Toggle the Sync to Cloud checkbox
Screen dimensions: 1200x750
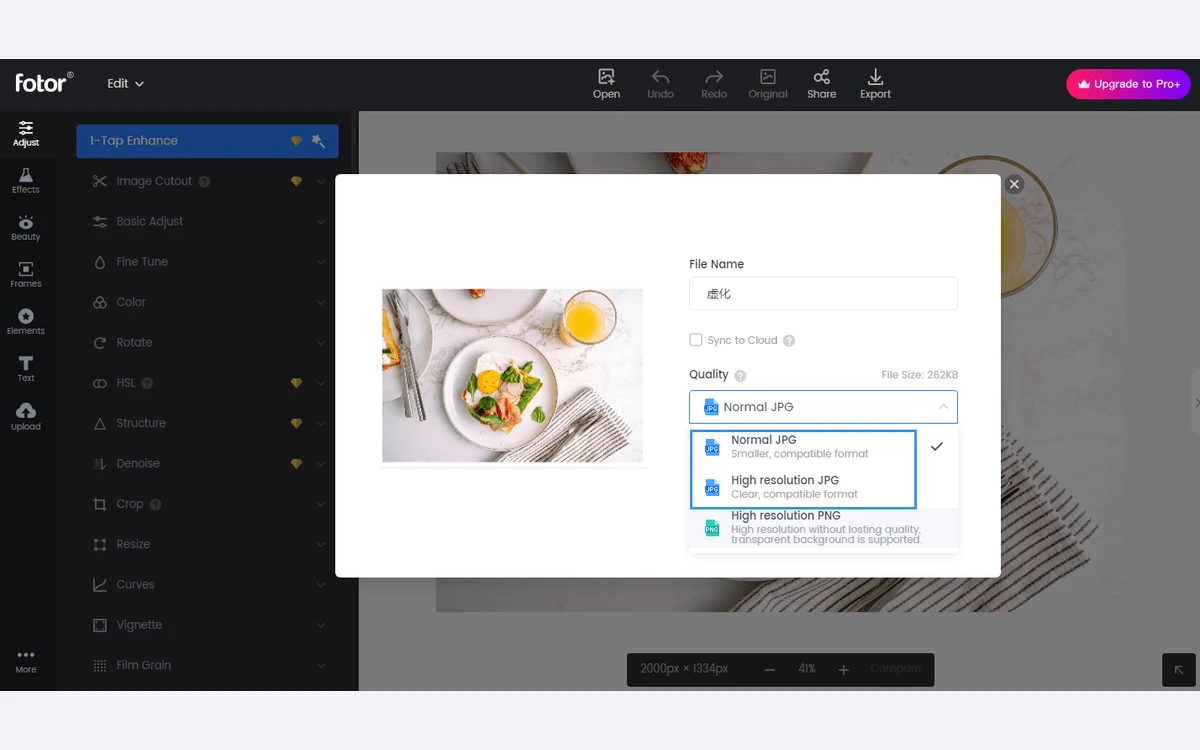point(696,340)
